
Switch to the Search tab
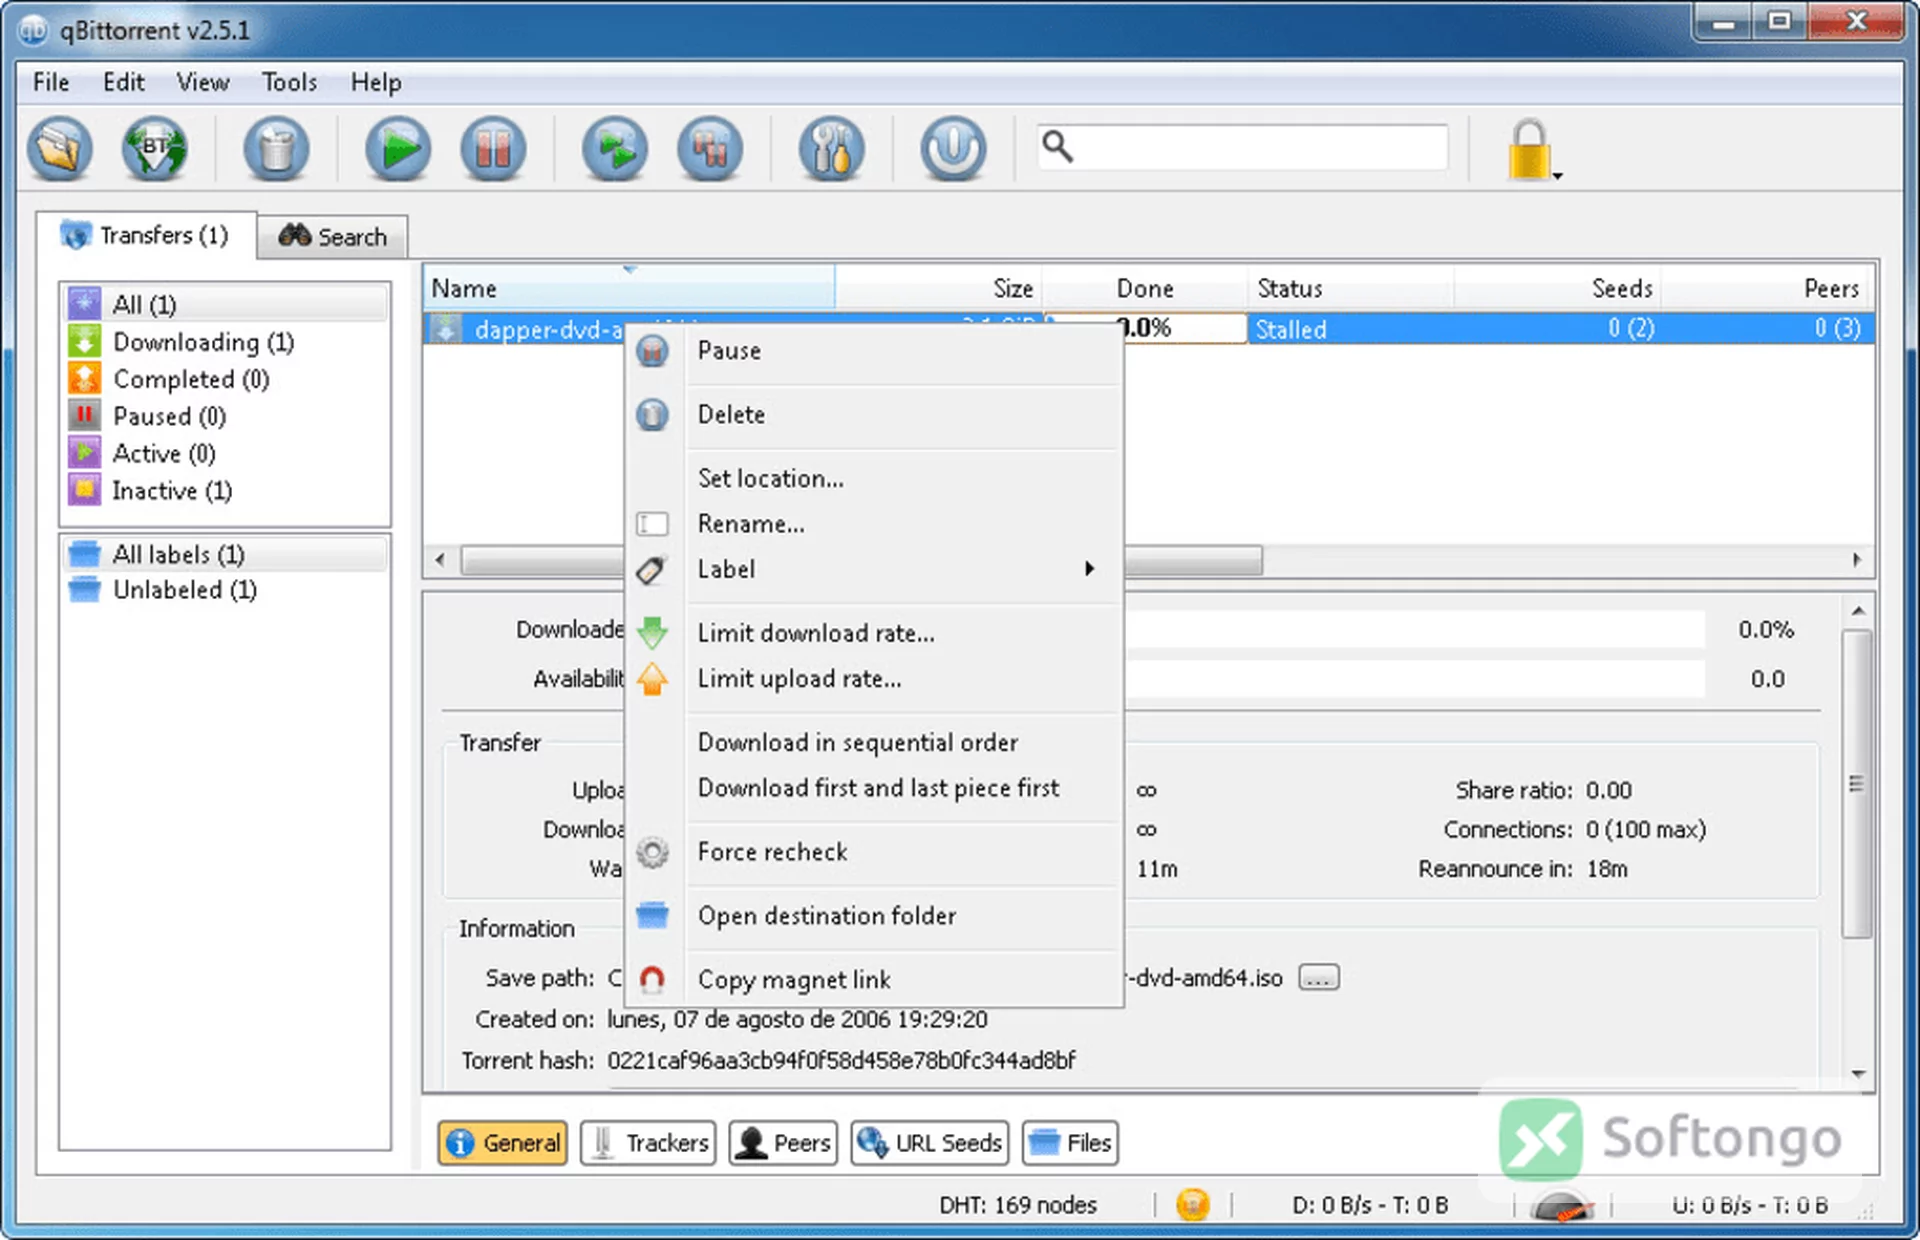[332, 237]
